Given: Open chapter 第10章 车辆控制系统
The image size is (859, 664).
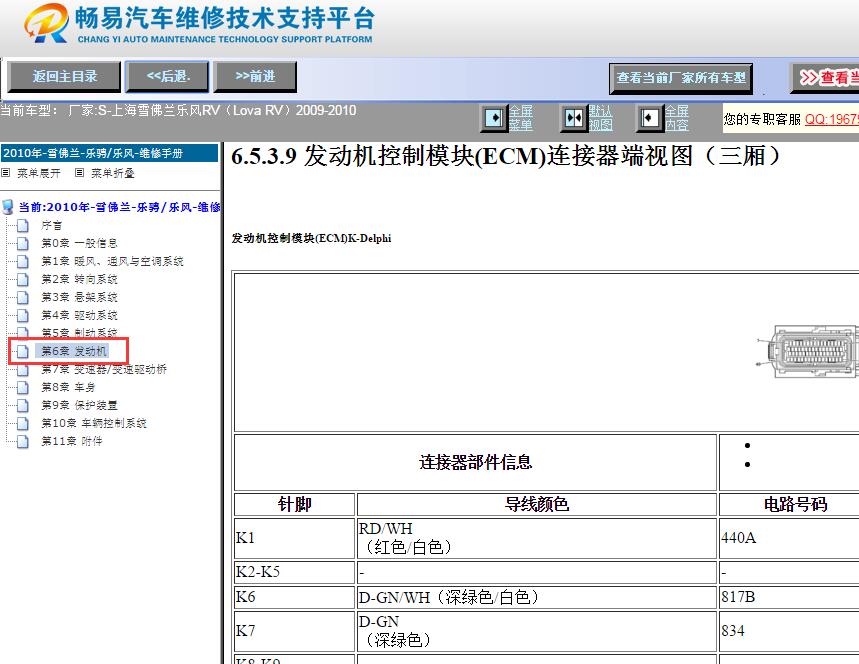Looking at the screenshot, I should (x=94, y=423).
